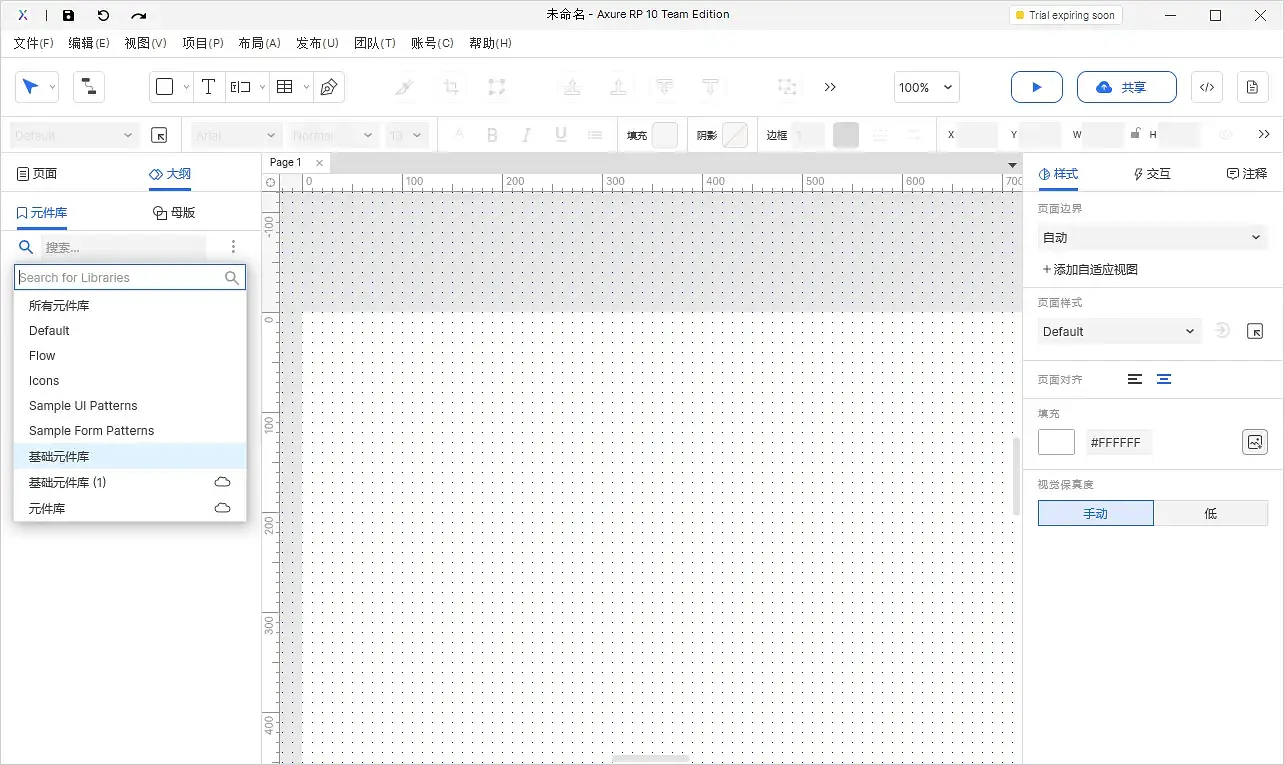Open the Default page style dropdown
The height and width of the screenshot is (765, 1284).
pos(1118,330)
